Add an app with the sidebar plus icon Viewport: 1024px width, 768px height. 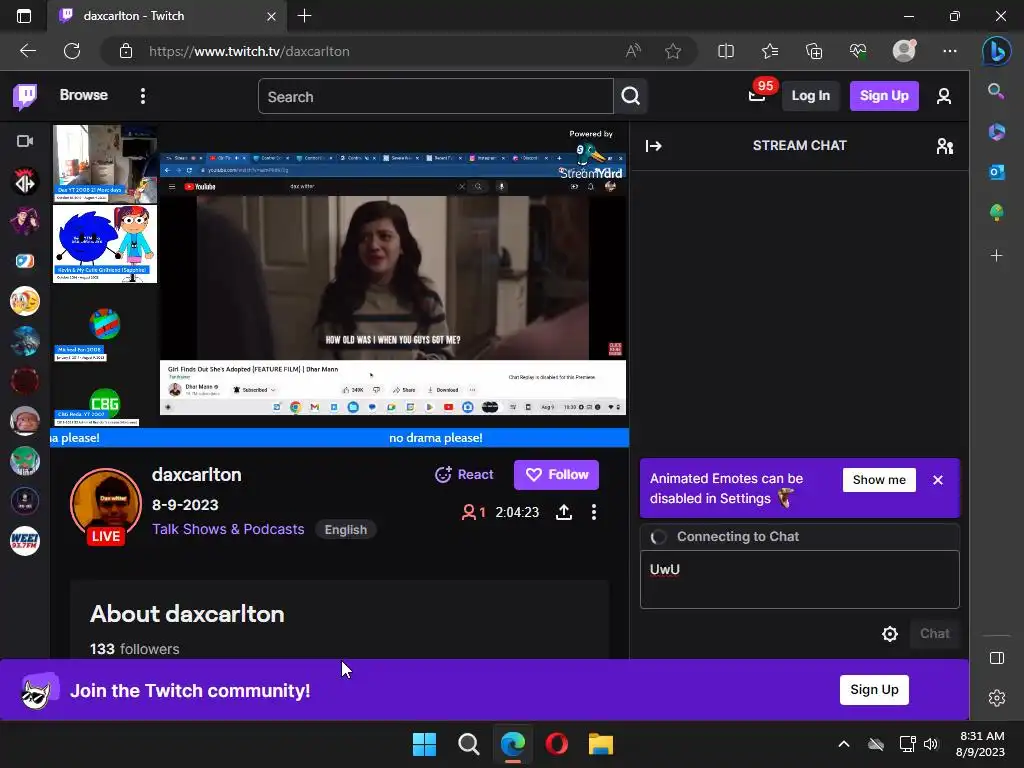click(996, 255)
